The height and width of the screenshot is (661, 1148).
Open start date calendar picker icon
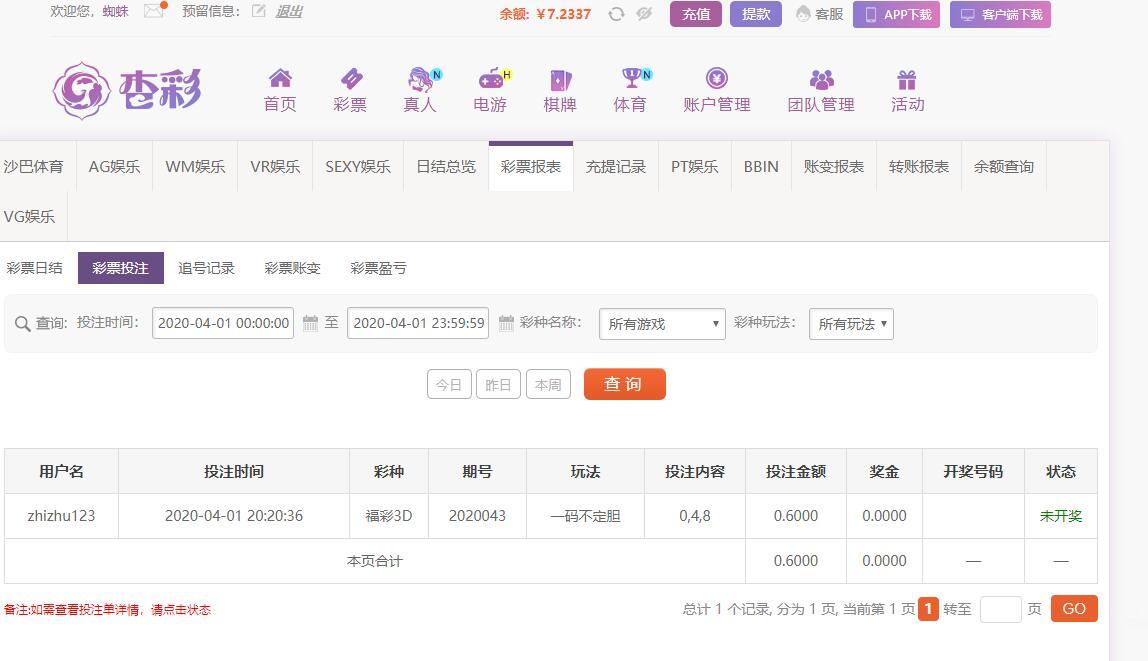coord(310,323)
